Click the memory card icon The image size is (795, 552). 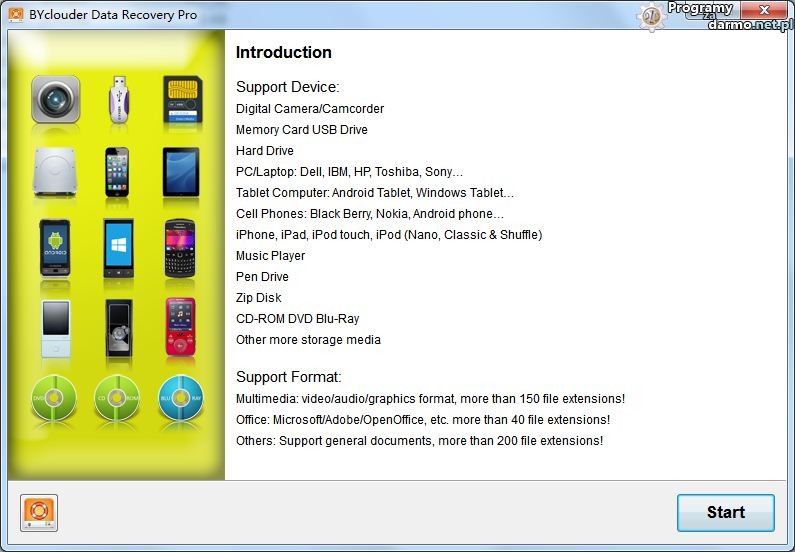[182, 99]
